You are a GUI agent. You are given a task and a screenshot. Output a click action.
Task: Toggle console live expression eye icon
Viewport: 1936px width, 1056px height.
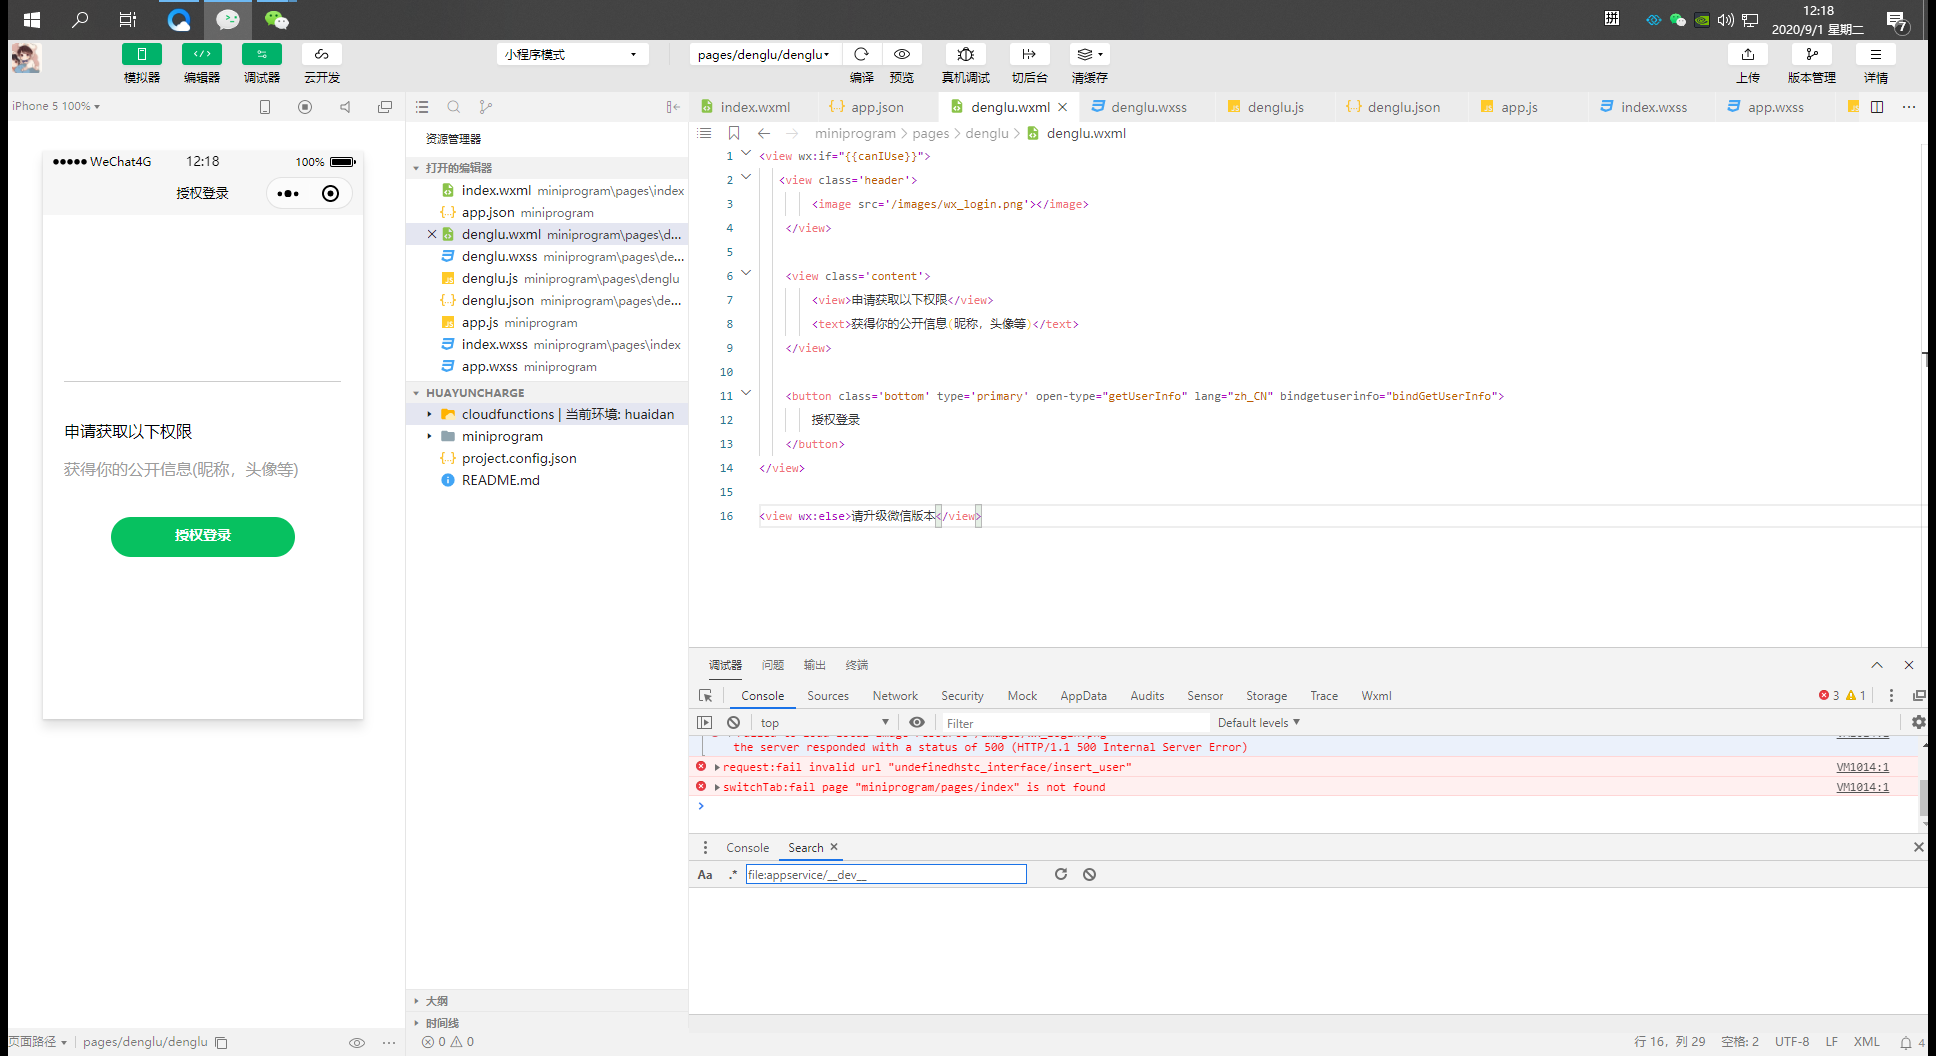pyautogui.click(x=917, y=722)
